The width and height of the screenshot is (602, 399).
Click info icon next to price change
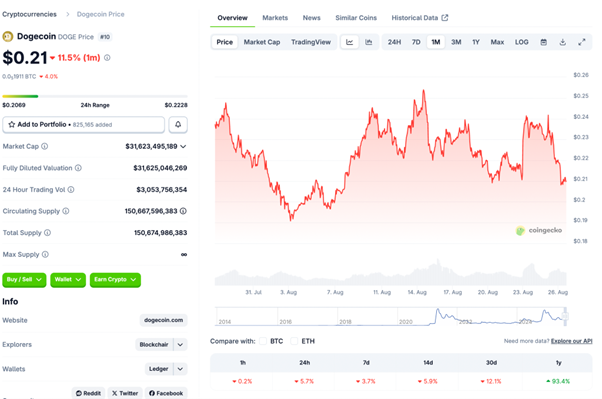[x=107, y=58]
